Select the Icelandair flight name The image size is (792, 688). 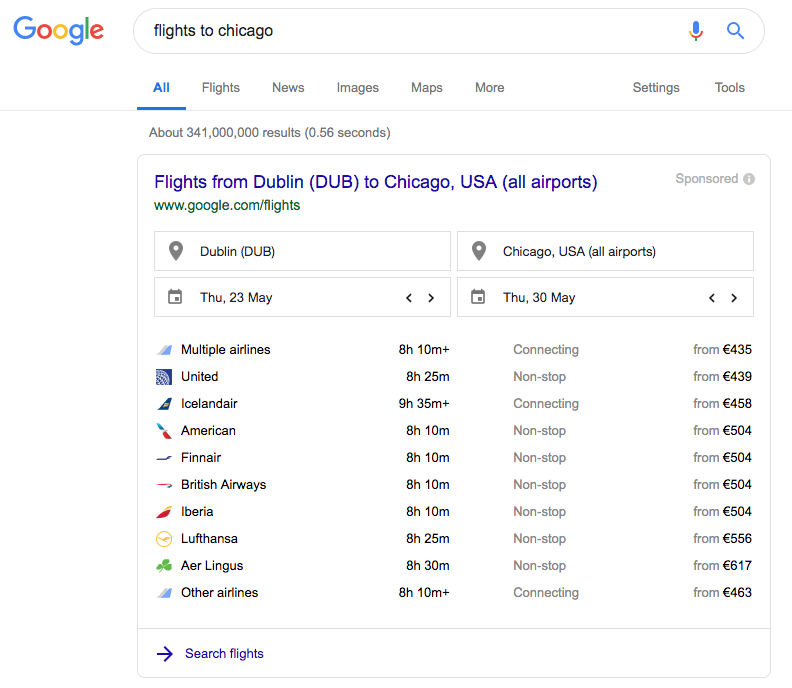point(209,404)
